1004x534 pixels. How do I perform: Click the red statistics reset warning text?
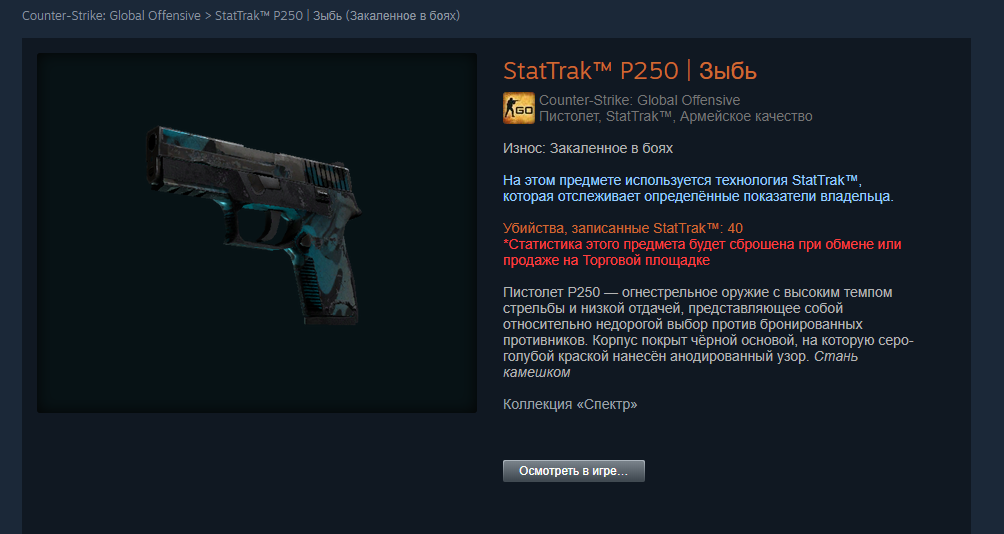click(702, 252)
